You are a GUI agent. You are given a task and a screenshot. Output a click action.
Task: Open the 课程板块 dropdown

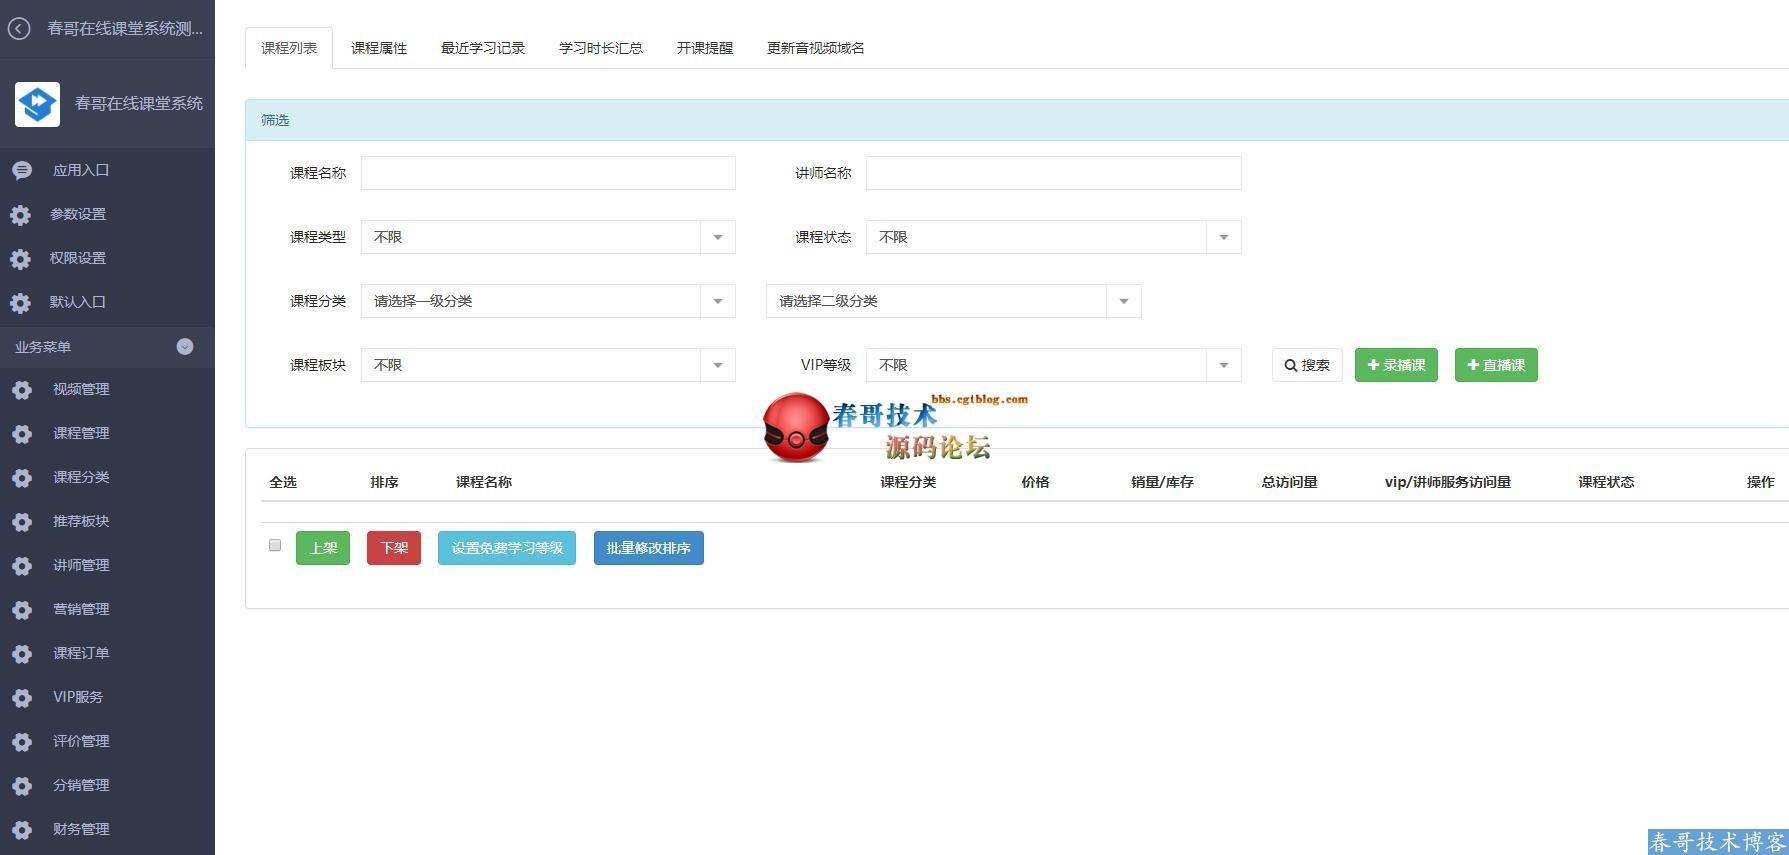point(548,365)
